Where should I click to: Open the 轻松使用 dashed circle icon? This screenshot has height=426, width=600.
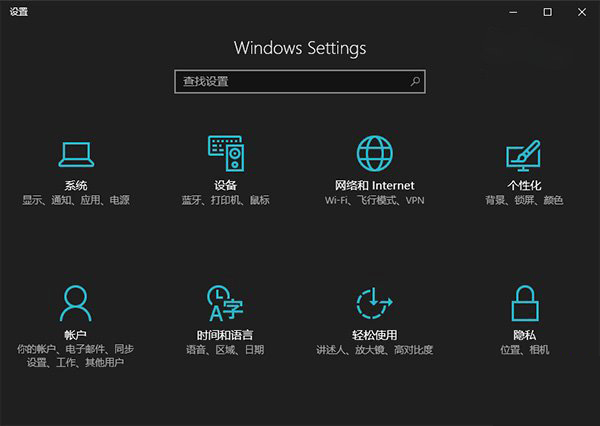[x=374, y=303]
